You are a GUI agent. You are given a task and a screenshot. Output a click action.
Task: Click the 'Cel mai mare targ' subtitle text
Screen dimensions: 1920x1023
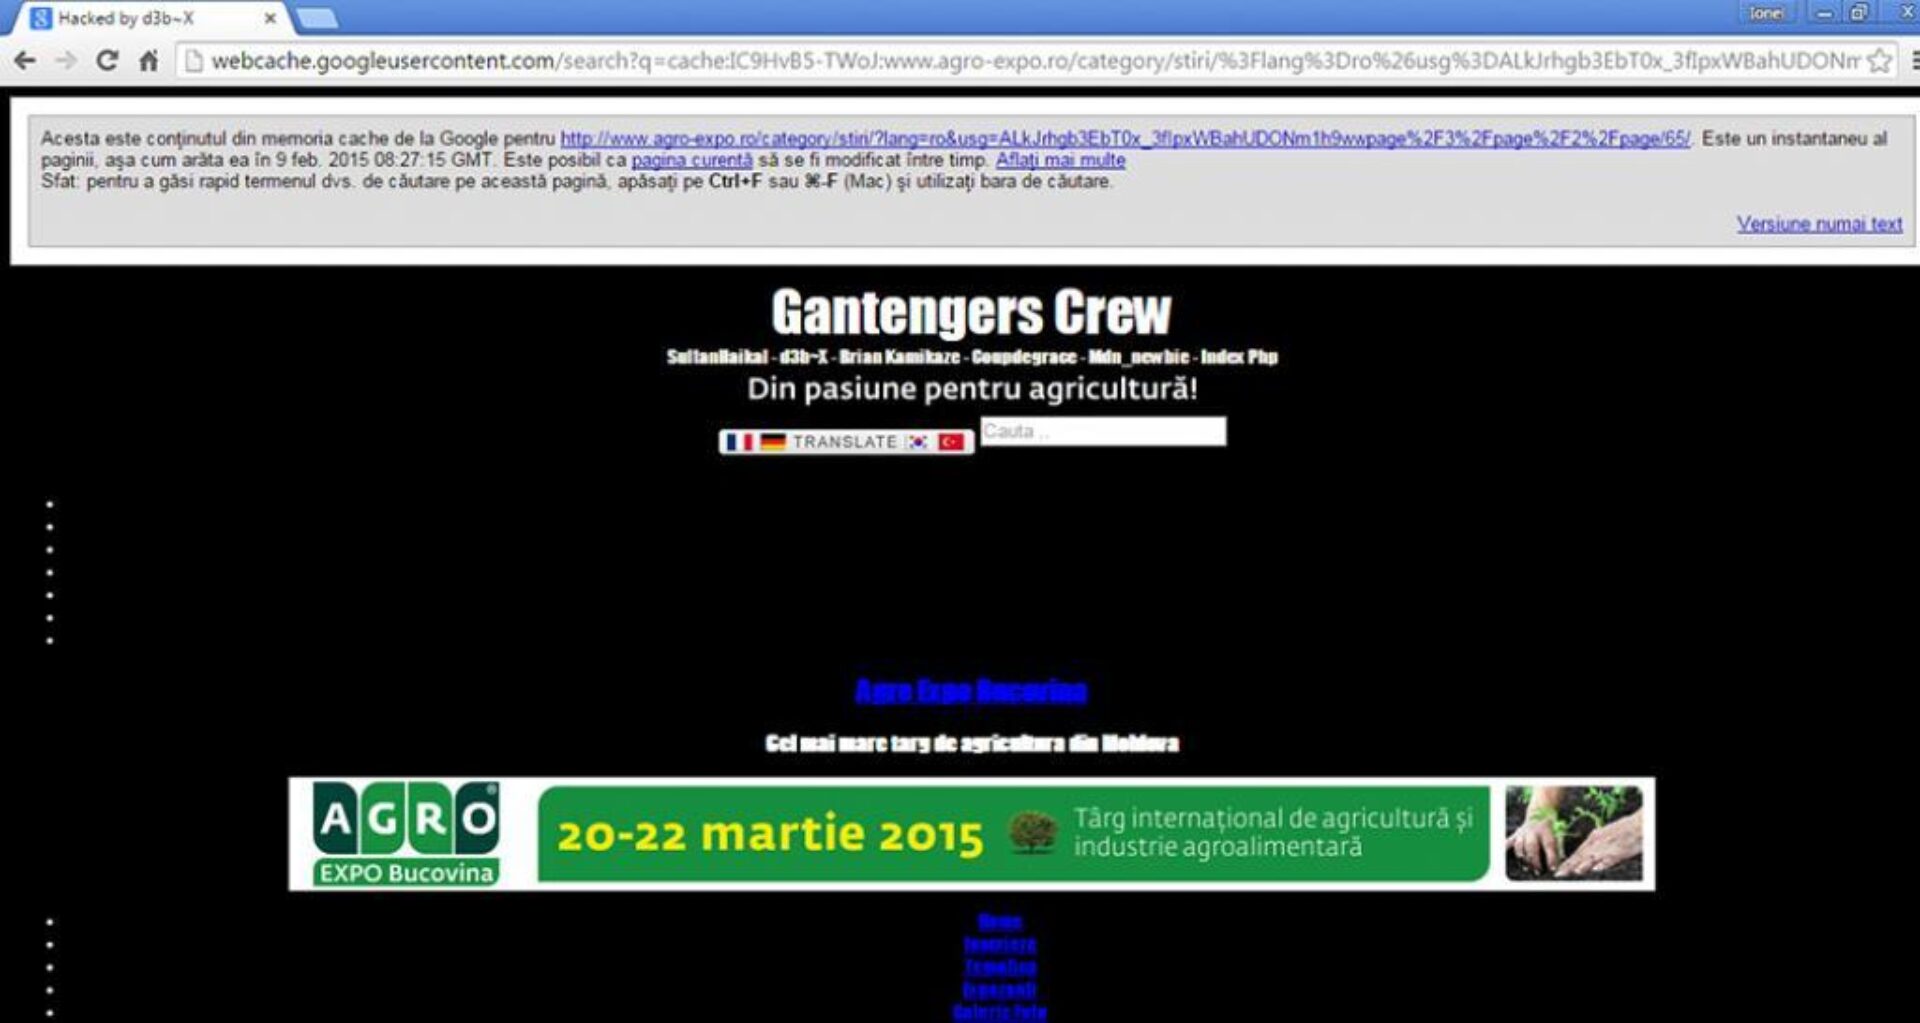[971, 743]
